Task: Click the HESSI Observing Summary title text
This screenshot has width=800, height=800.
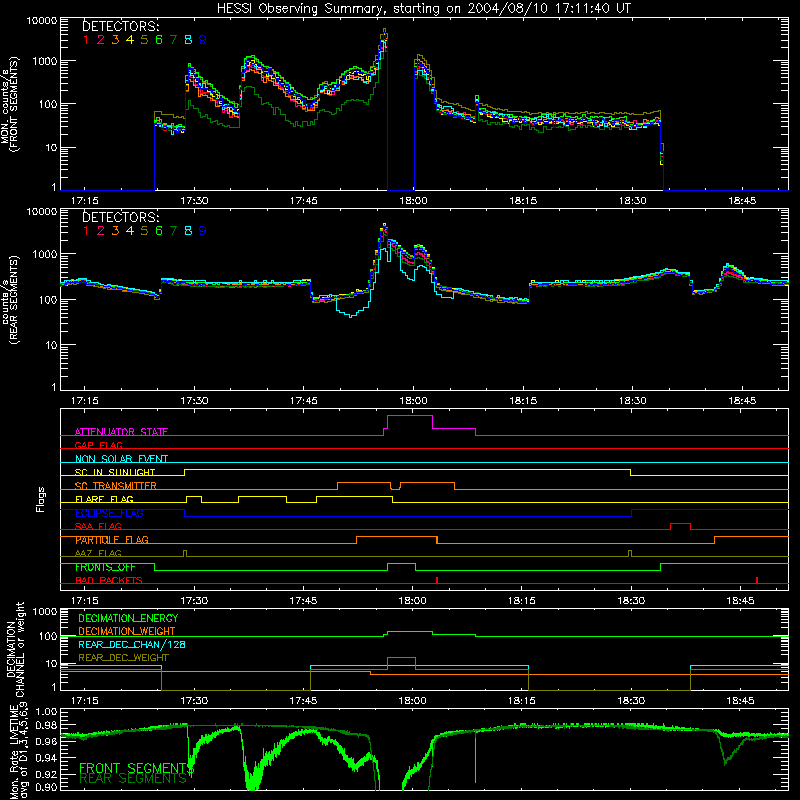Action: [x=423, y=8]
